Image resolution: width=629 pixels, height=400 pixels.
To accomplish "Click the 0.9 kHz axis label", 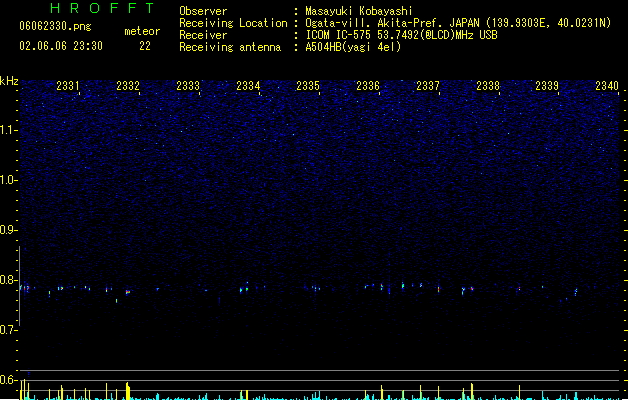I will pyautogui.click(x=9, y=230).
